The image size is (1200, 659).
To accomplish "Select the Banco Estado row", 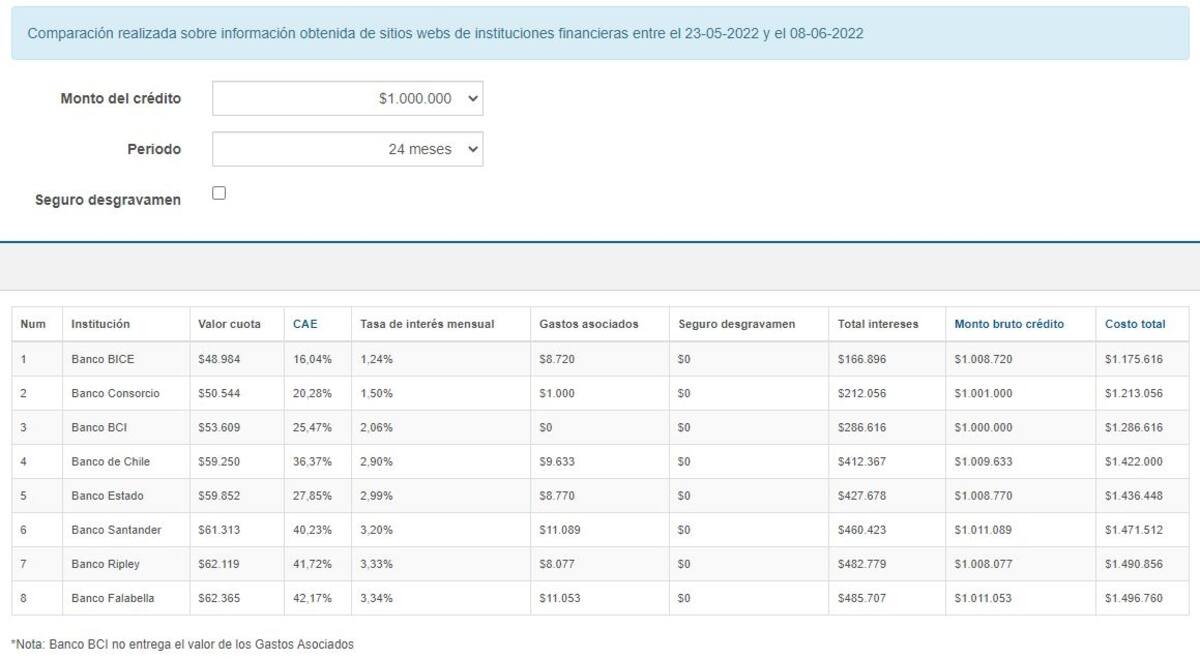I will coord(600,495).
